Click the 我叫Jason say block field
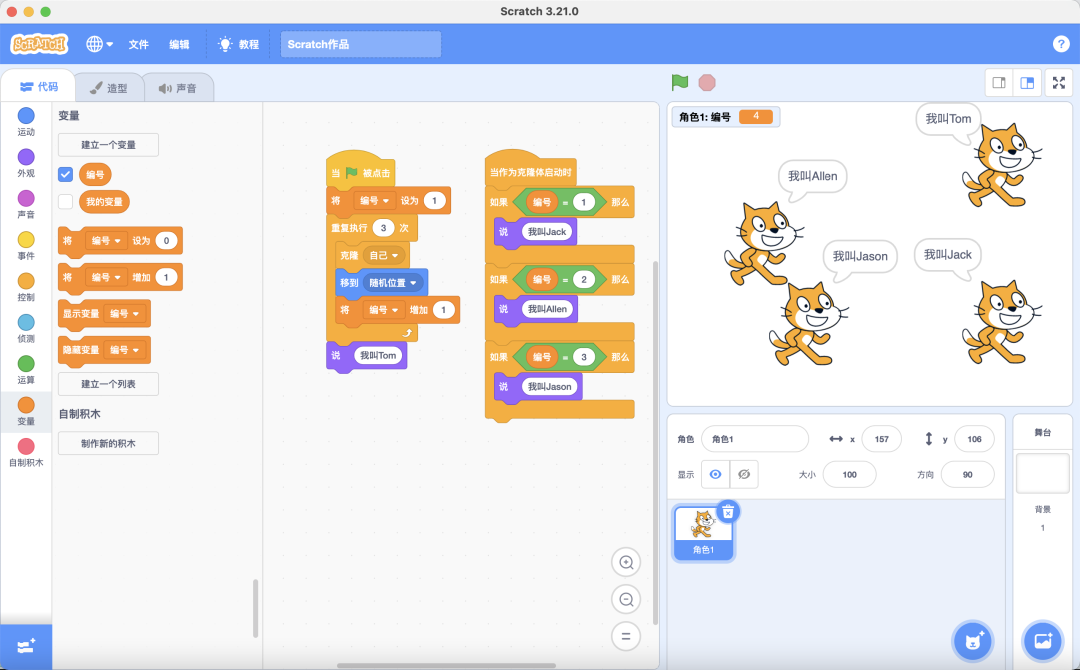The image size is (1080, 670). pyautogui.click(x=550, y=386)
